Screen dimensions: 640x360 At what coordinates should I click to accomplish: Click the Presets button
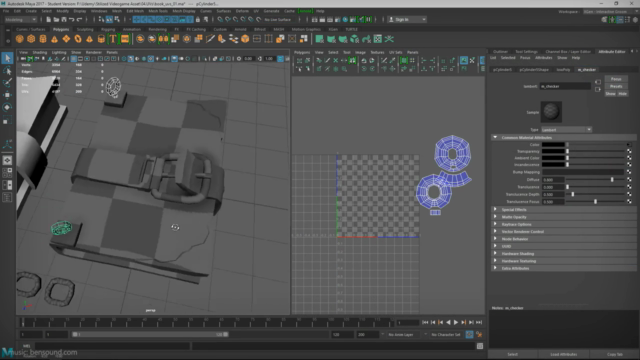pyautogui.click(x=616, y=86)
